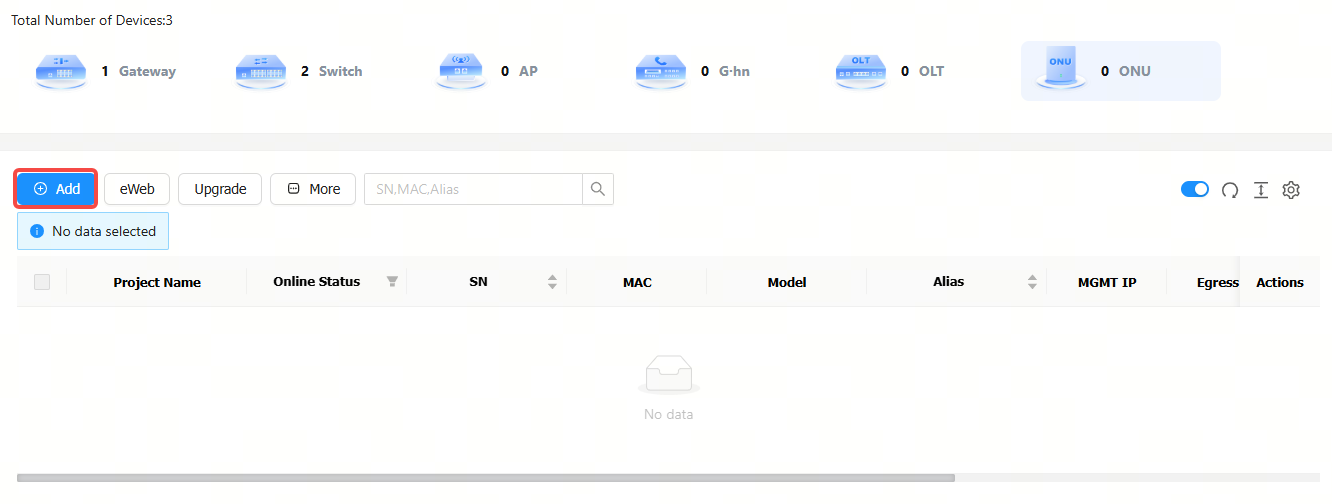Click the empty inbox No data icon
This screenshot has height=504, width=1332.
click(669, 375)
